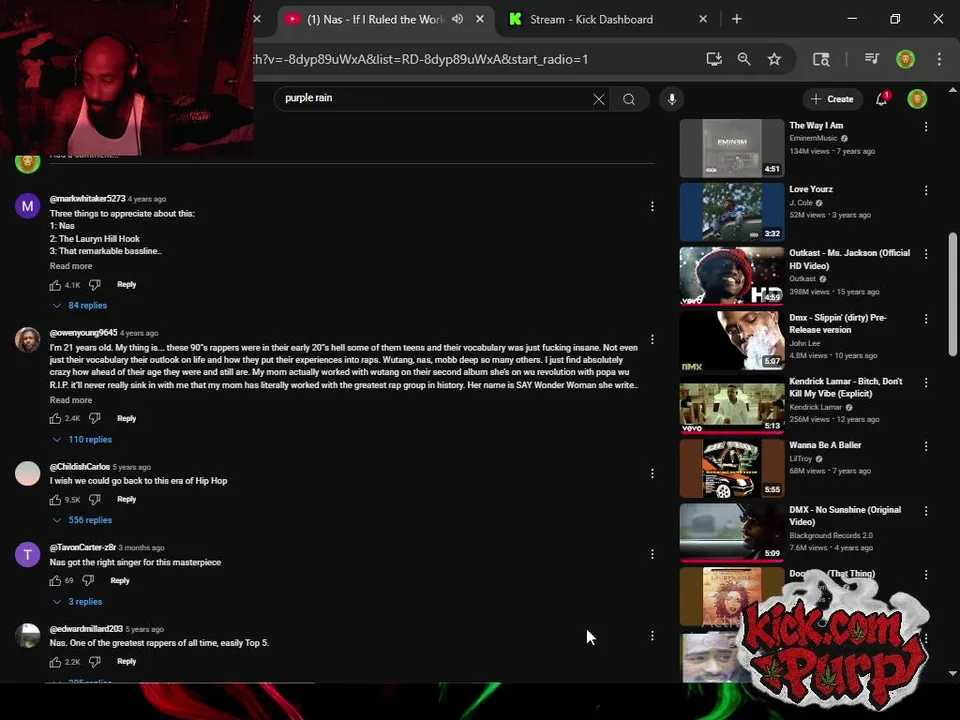
Task: Open options for edwardmillard203's comment
Action: [x=652, y=636]
